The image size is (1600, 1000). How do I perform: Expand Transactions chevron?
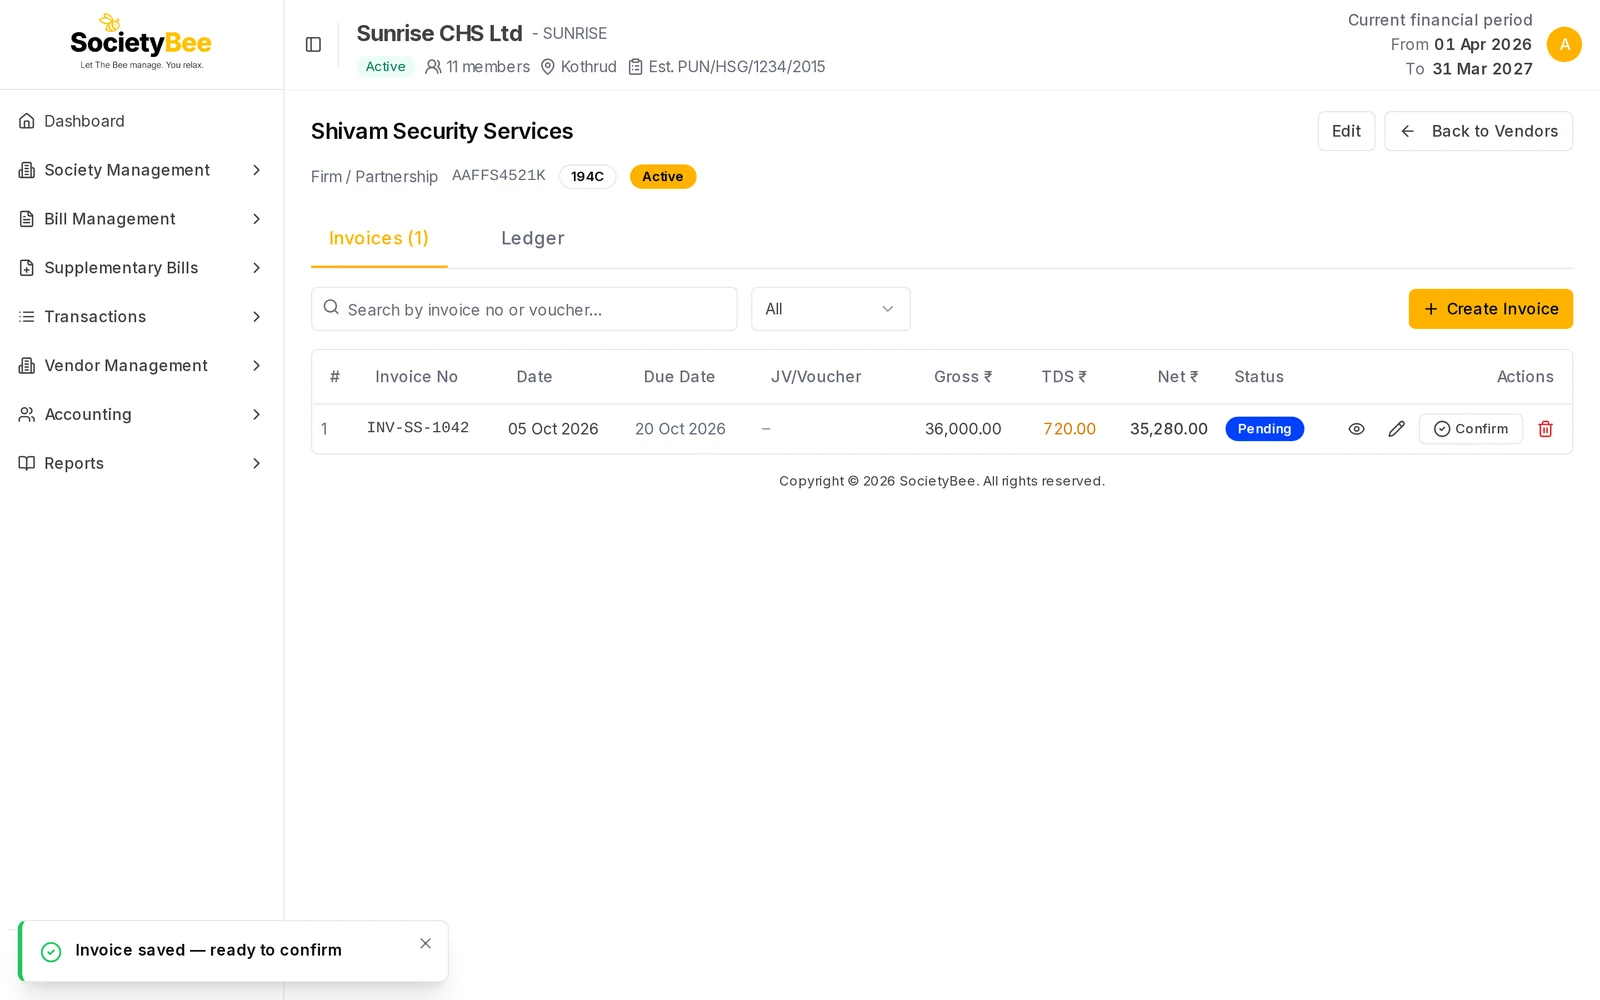tap(256, 317)
